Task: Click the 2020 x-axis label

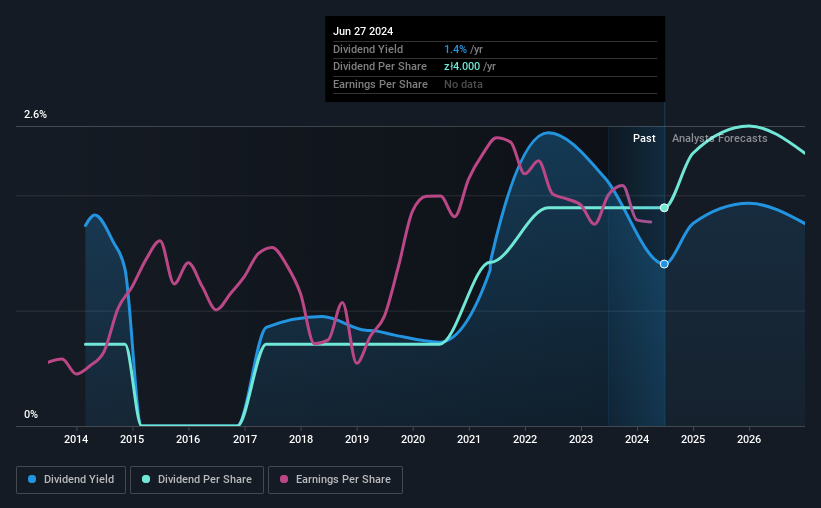Action: (413, 439)
